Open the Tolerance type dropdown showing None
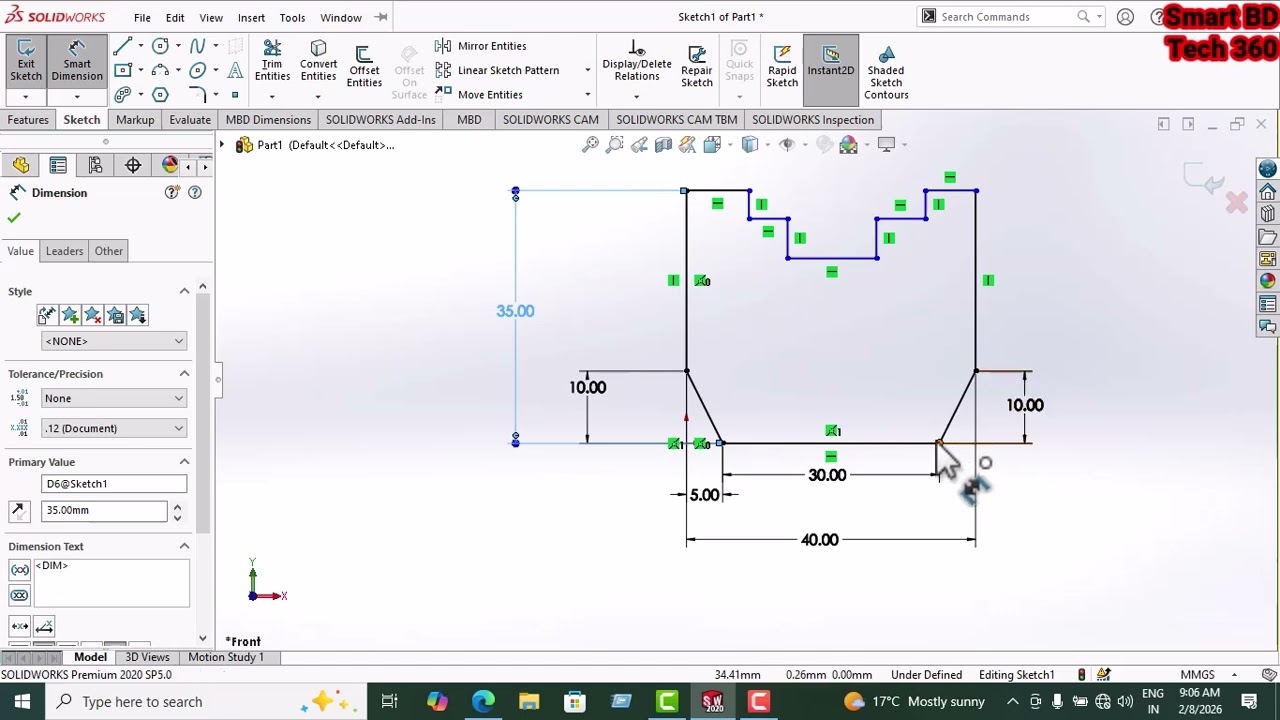 click(x=114, y=398)
